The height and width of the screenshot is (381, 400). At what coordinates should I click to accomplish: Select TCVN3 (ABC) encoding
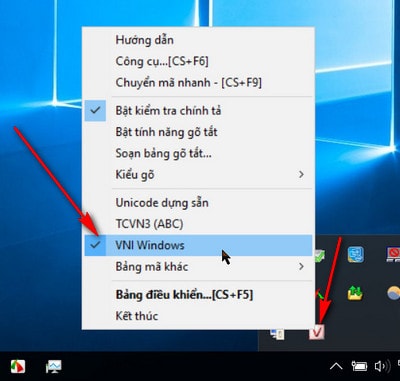coord(198,224)
